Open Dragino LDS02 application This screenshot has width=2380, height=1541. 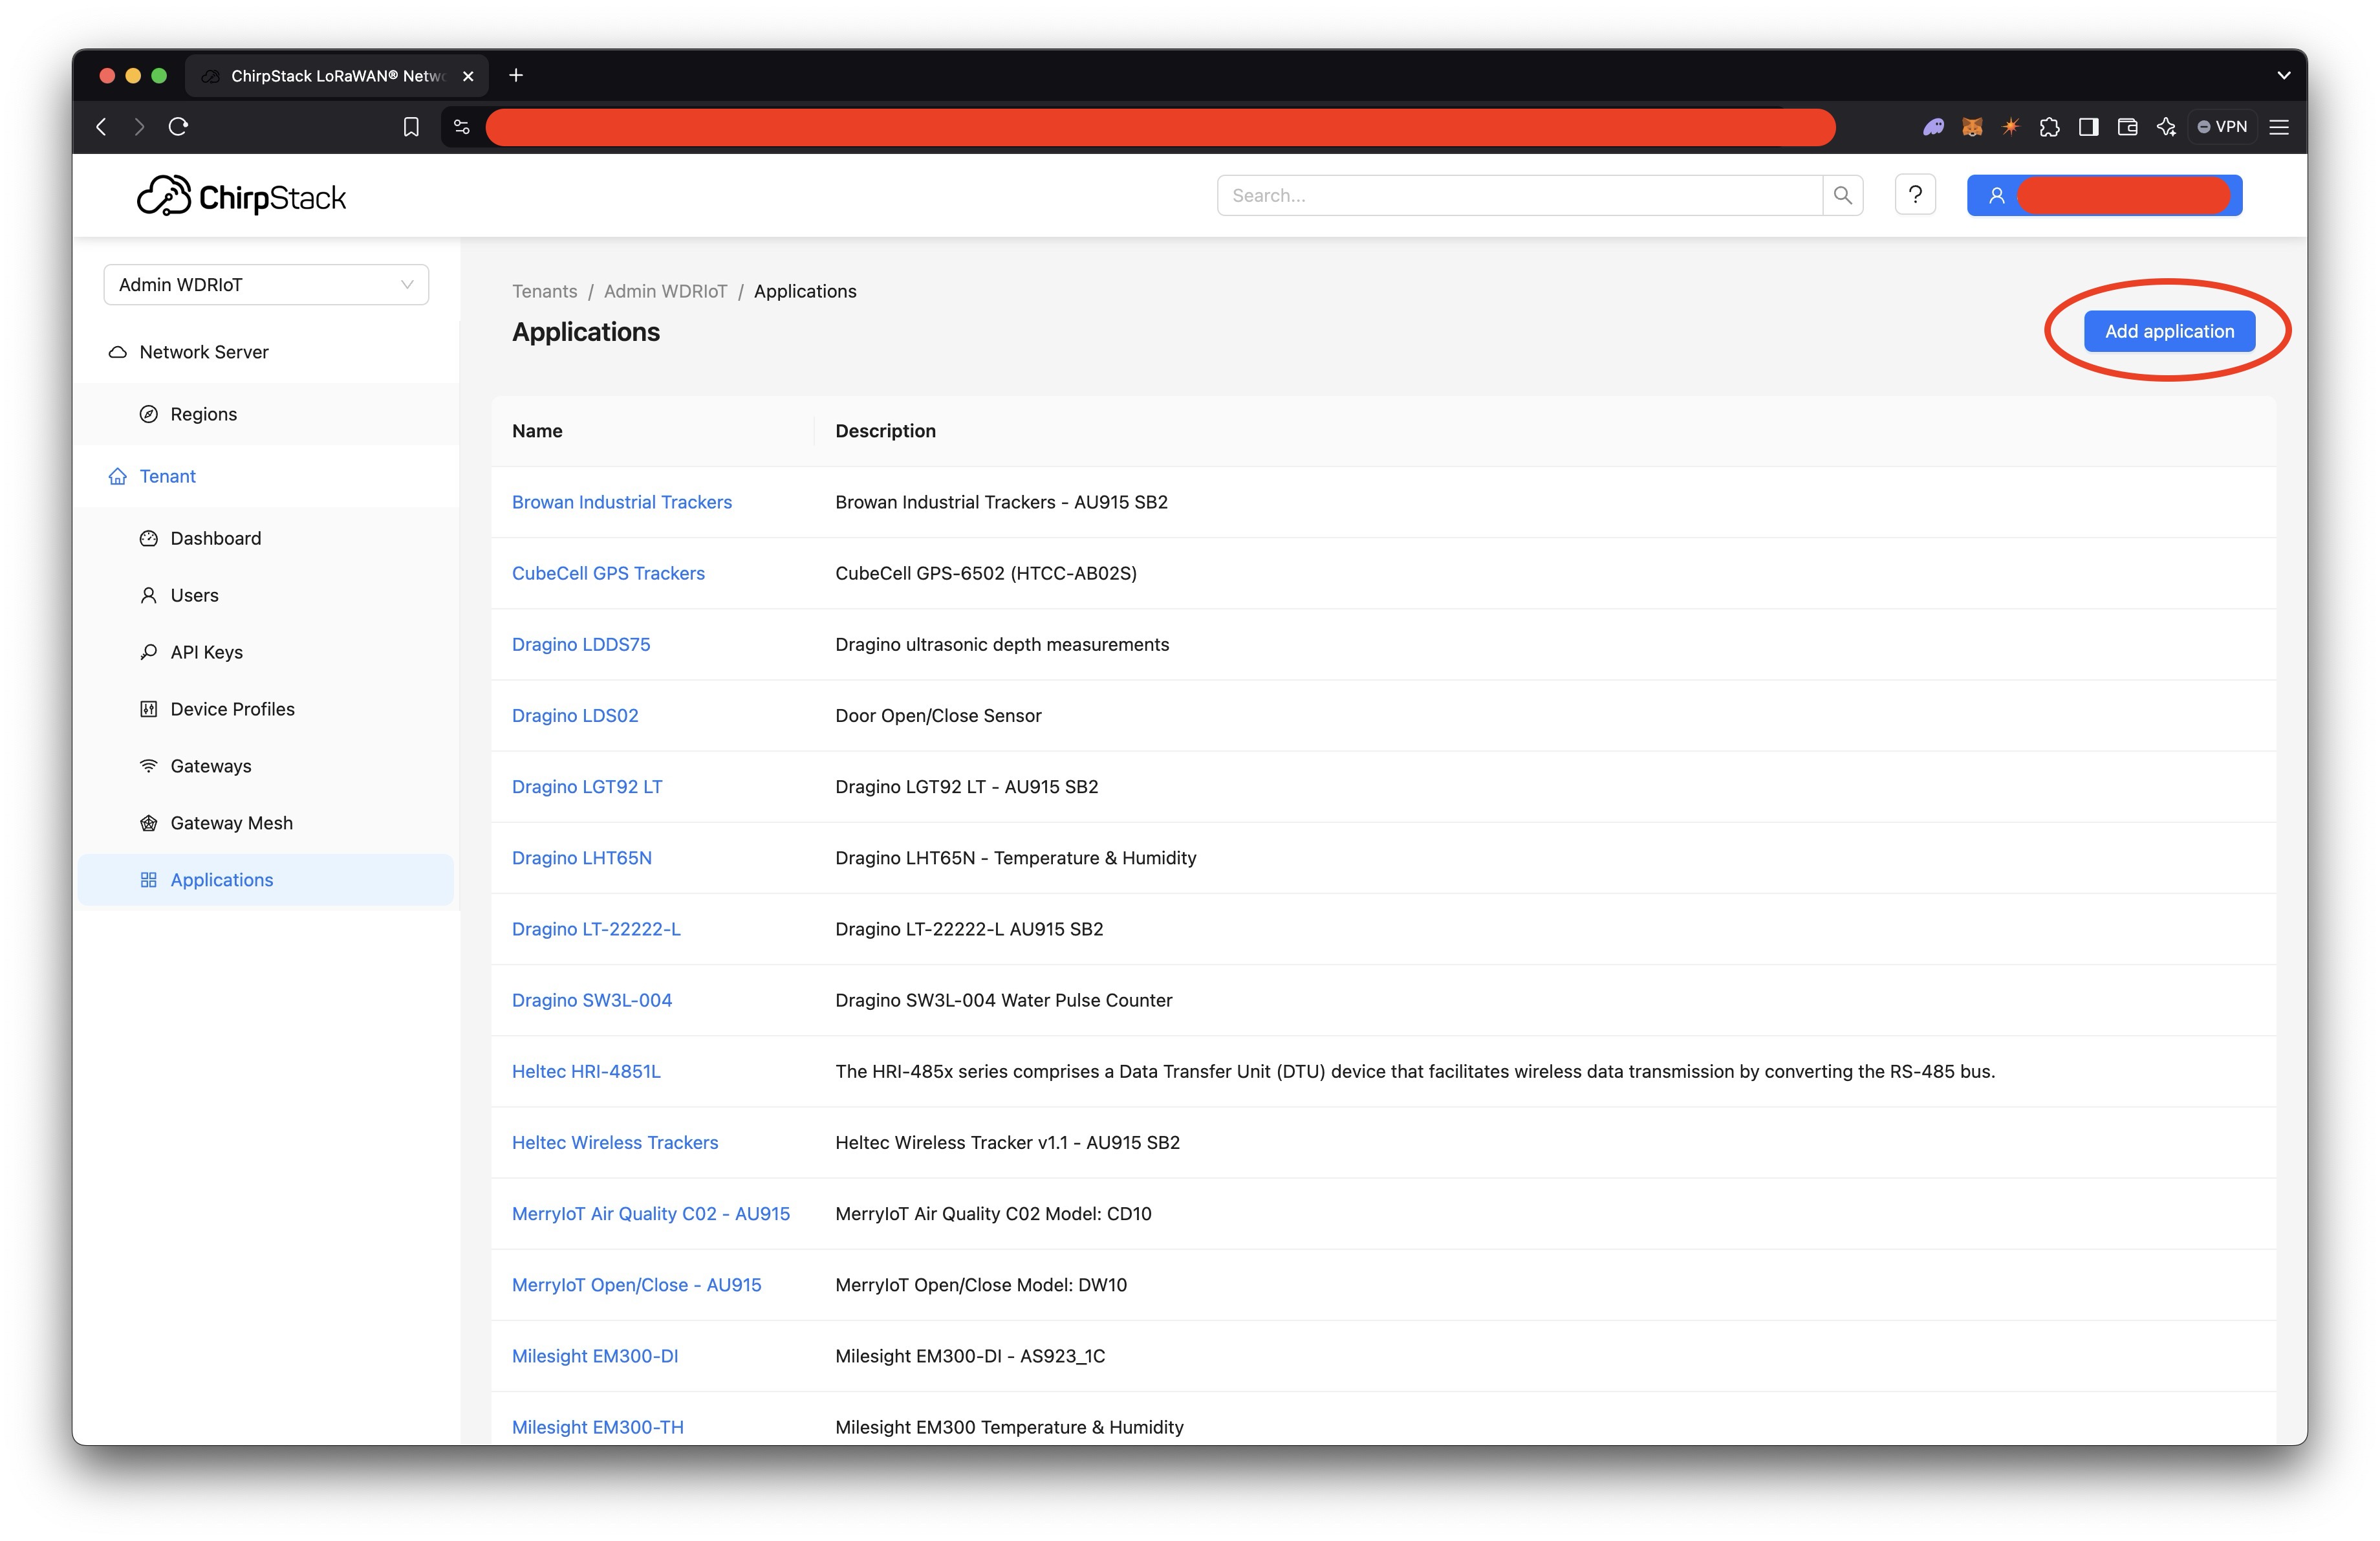pos(575,715)
